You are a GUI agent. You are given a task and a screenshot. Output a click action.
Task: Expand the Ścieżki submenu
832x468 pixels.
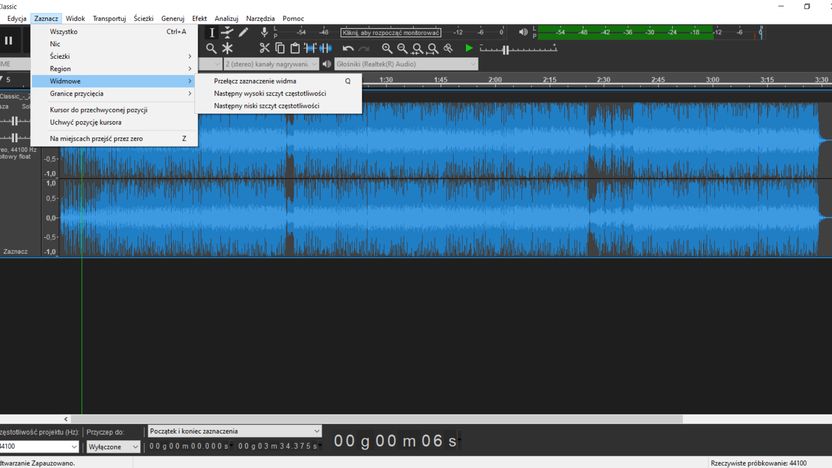115,56
